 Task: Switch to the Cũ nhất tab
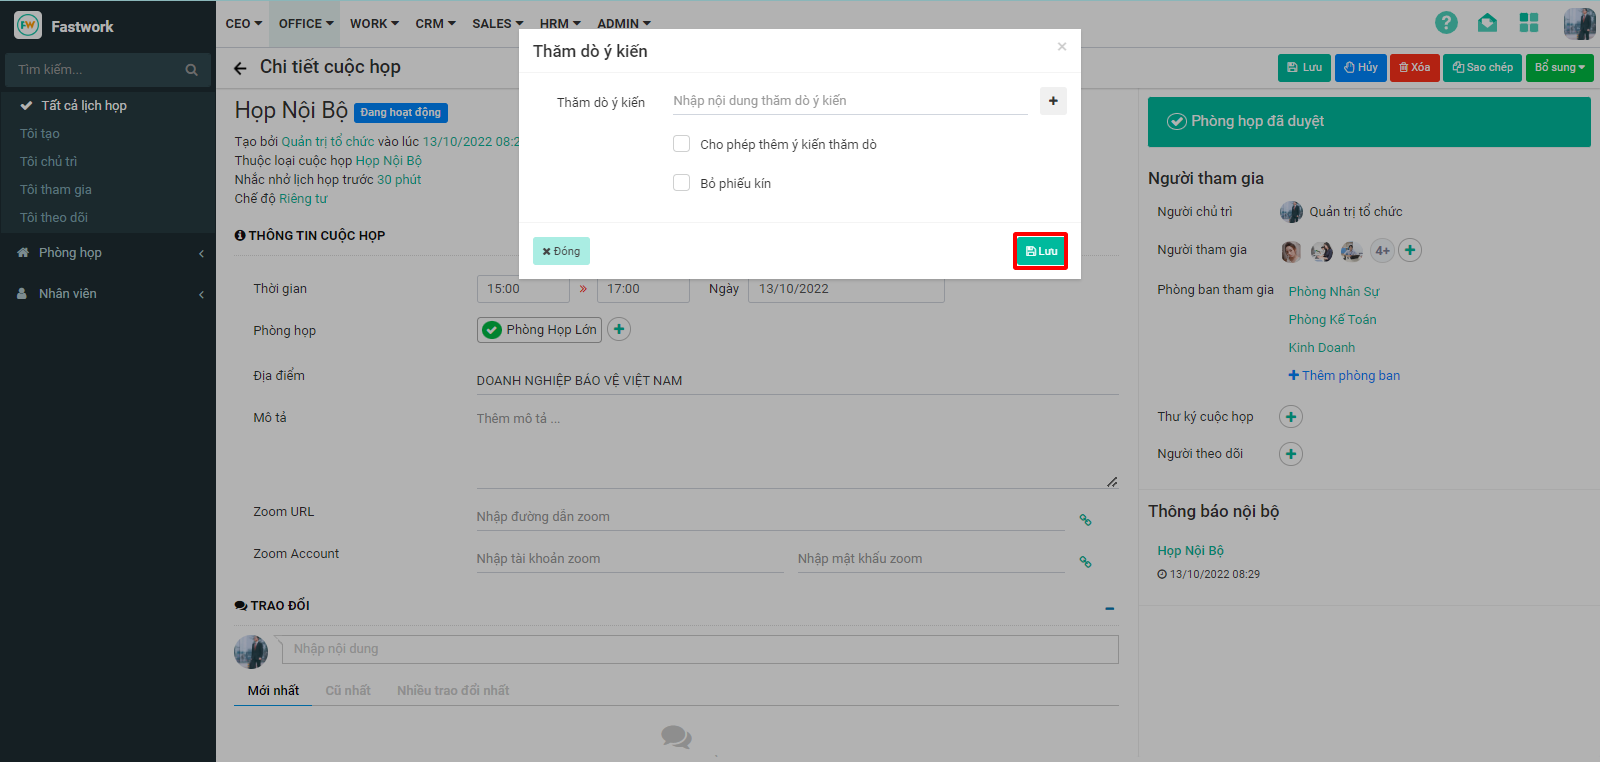(x=347, y=691)
